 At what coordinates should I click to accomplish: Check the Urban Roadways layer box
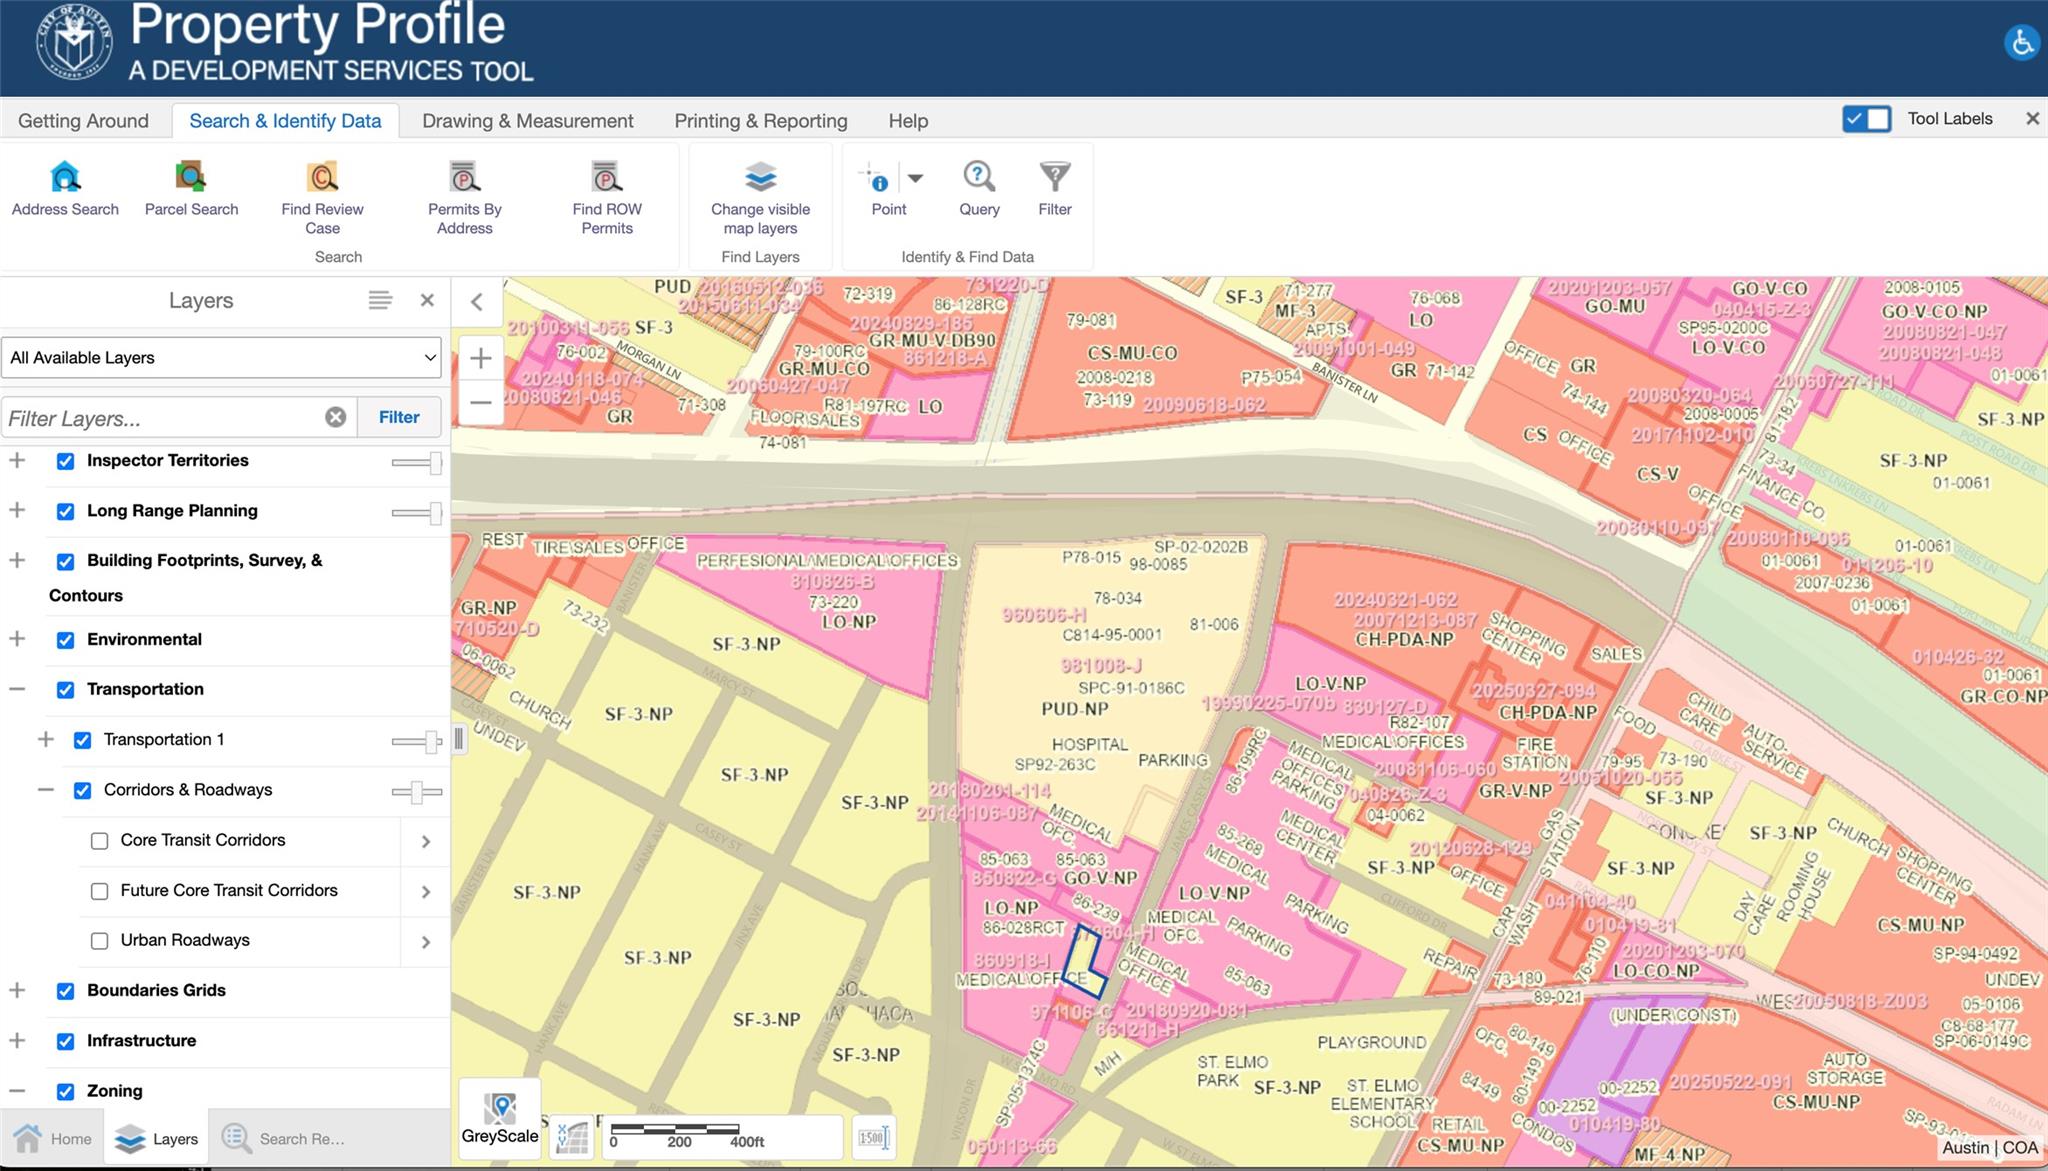point(100,941)
